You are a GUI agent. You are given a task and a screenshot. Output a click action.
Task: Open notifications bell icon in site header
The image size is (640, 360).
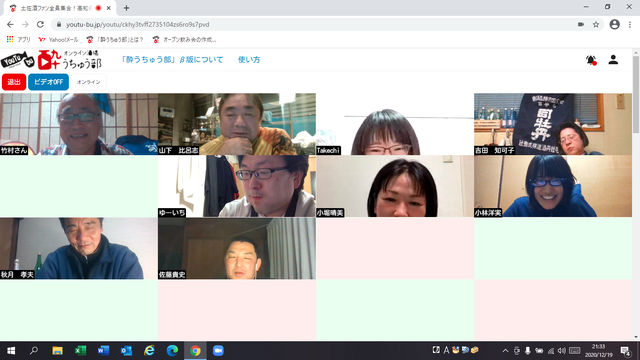(591, 60)
